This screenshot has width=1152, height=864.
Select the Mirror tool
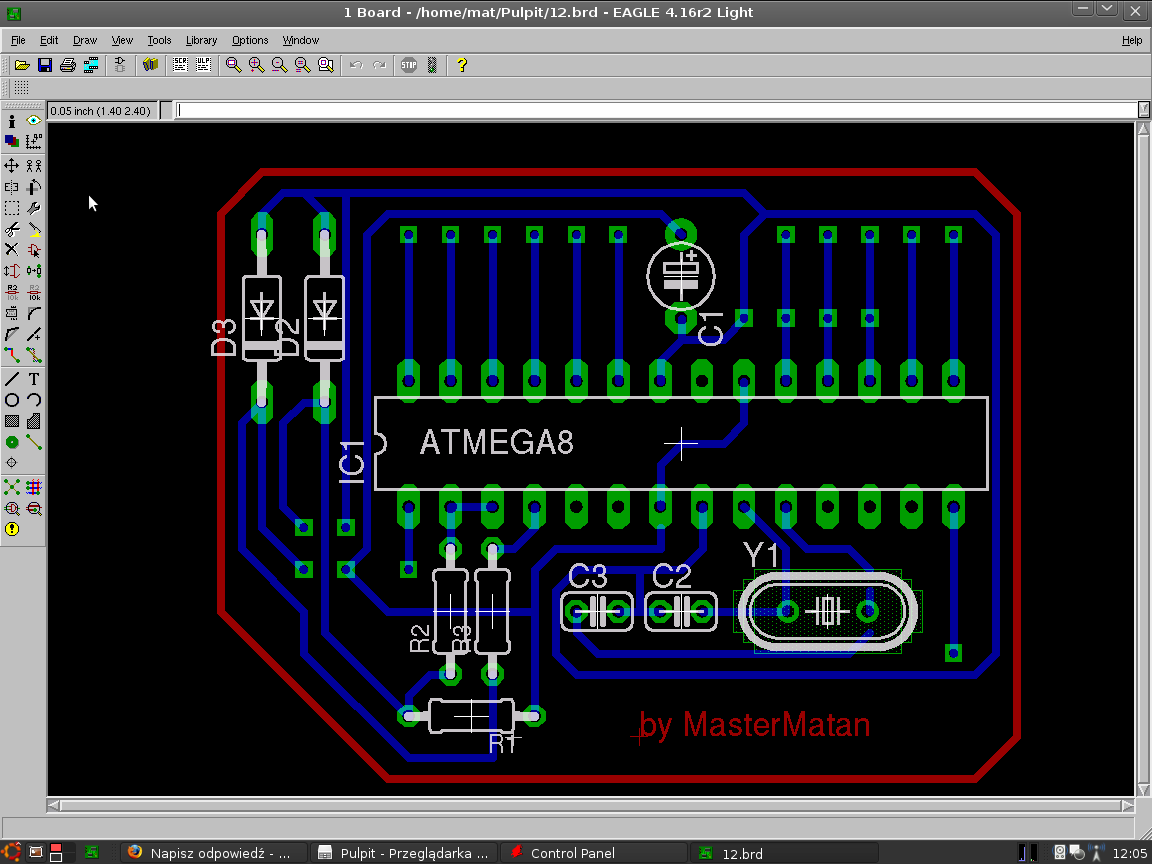[x=12, y=187]
